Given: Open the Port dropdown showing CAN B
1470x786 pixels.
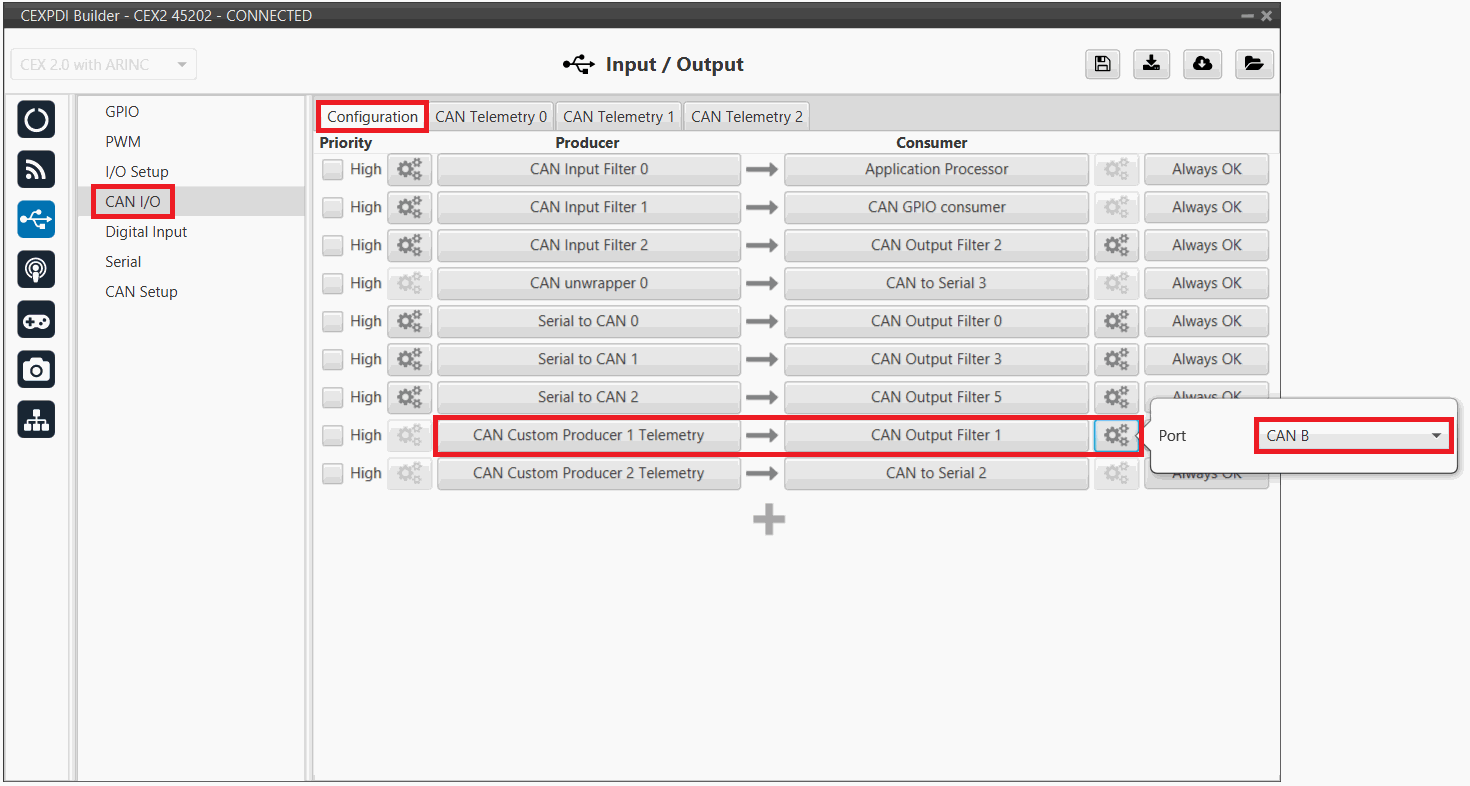Looking at the screenshot, I should [1353, 436].
